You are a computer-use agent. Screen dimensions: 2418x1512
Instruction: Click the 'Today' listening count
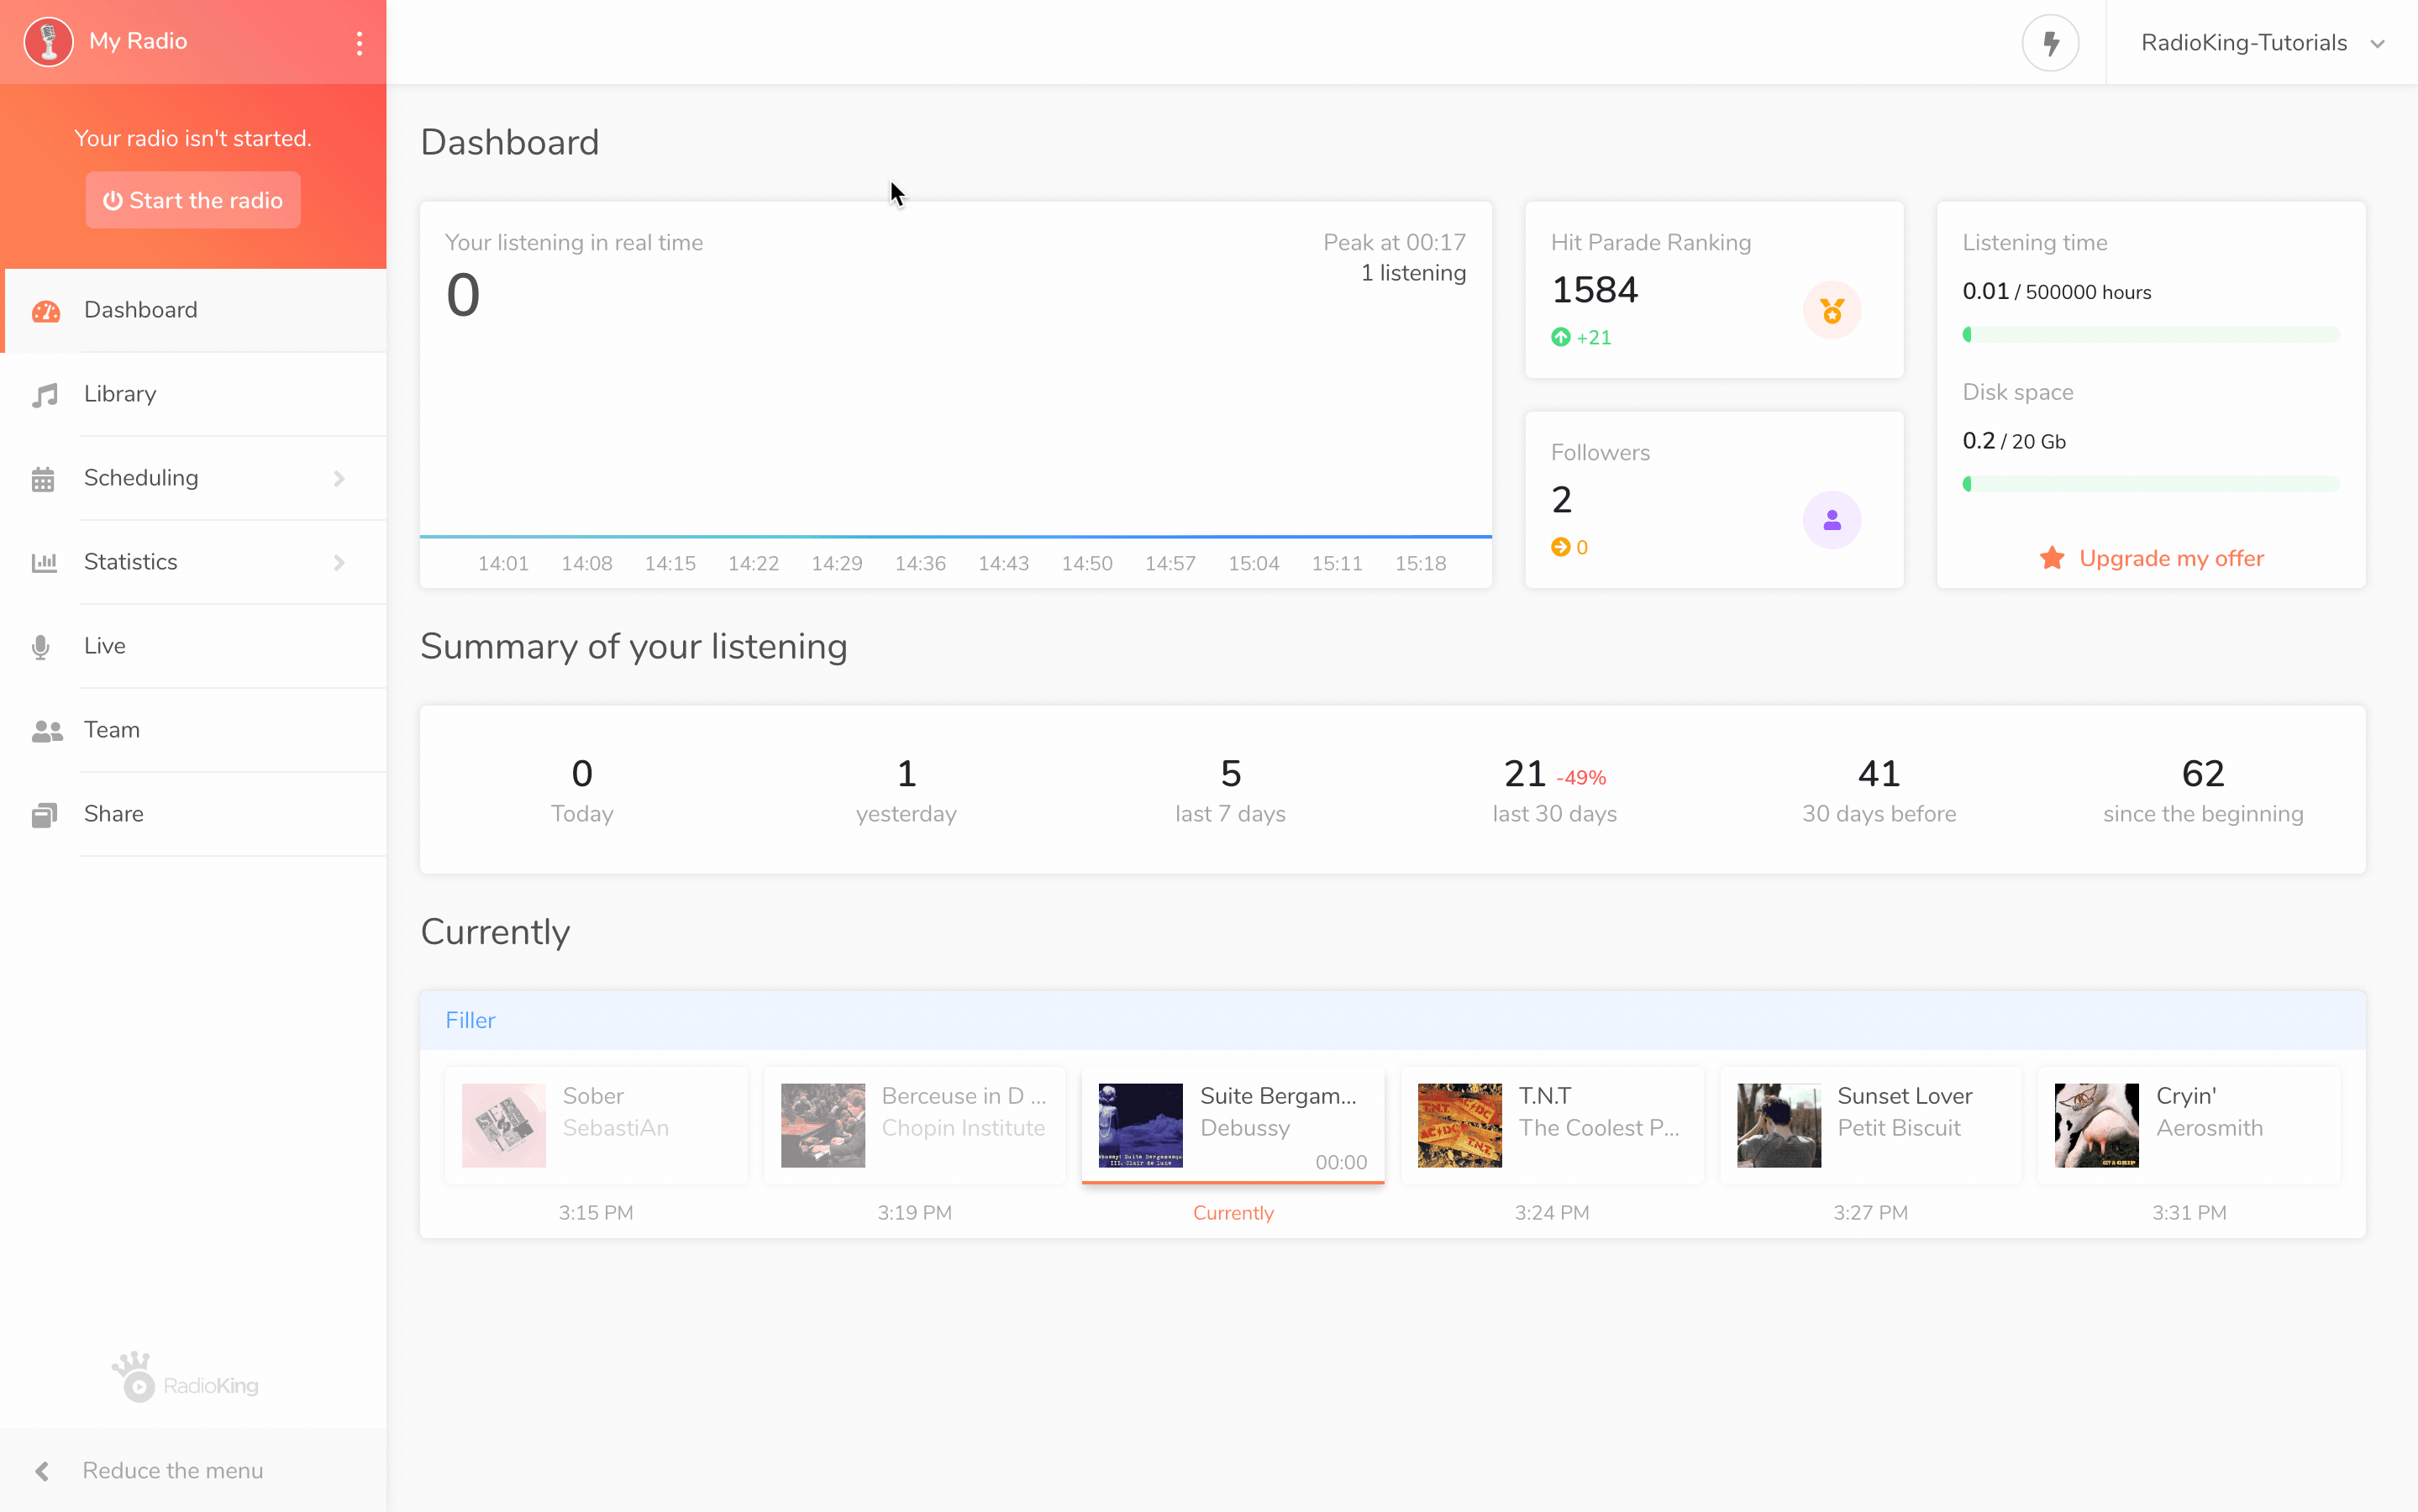tap(582, 774)
